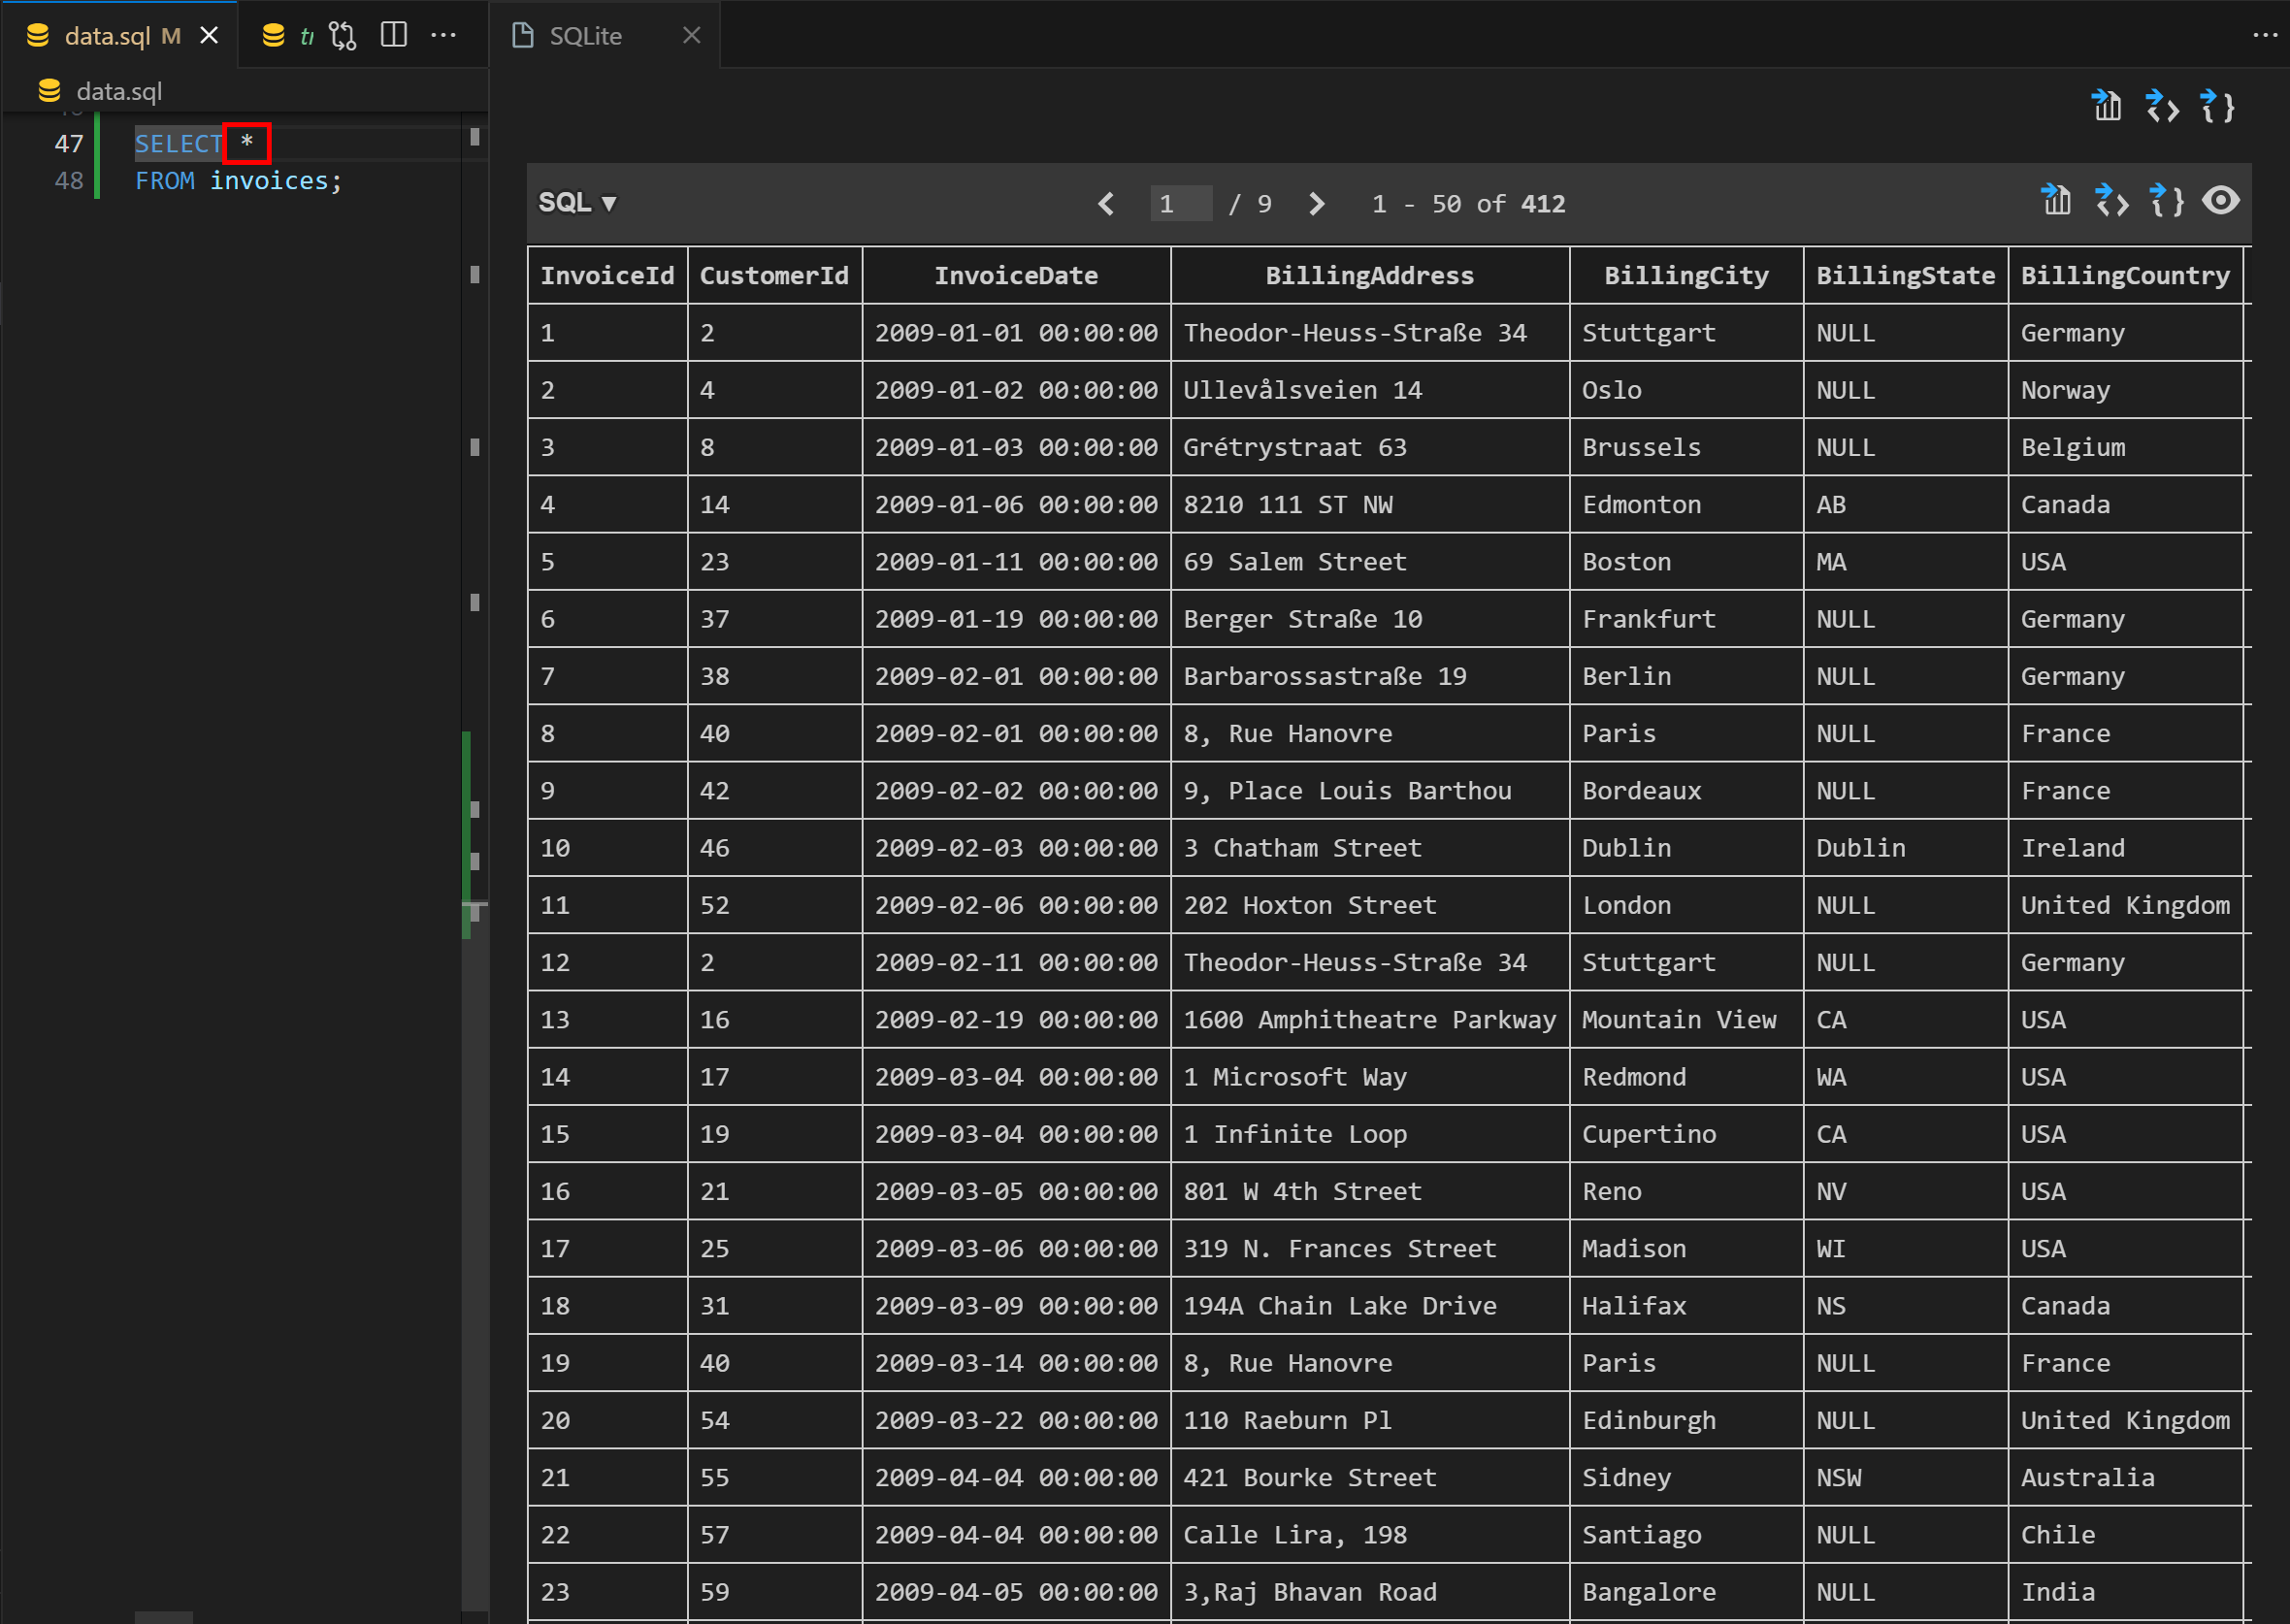Open source control changes icon in tab bar
This screenshot has height=1624, width=2290.
(x=342, y=36)
